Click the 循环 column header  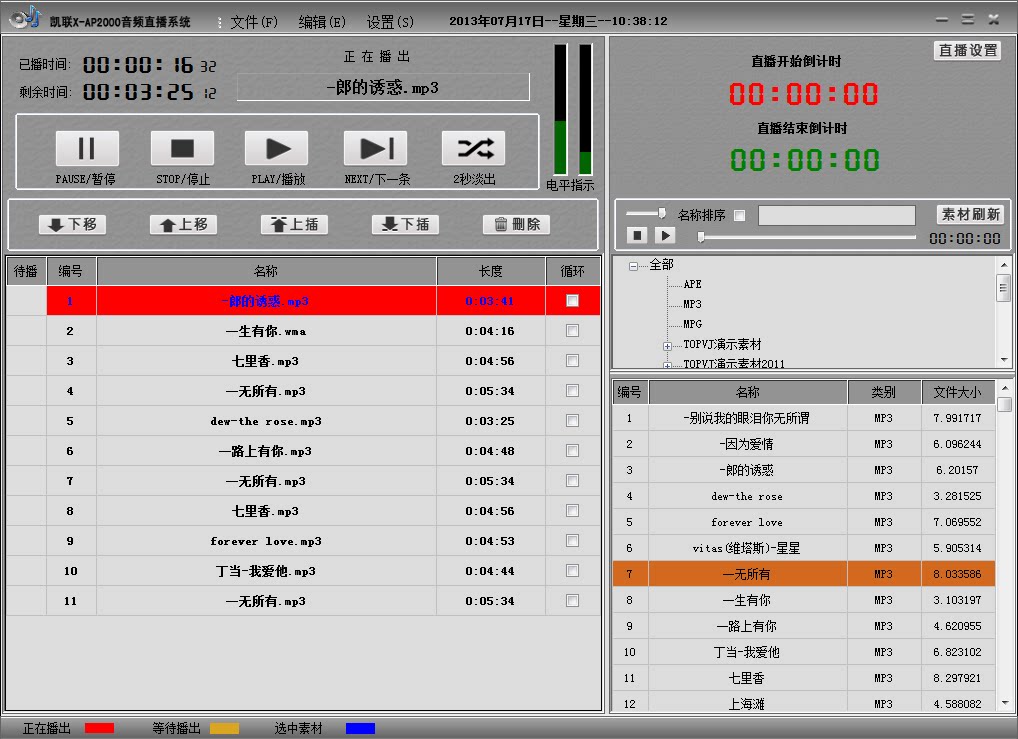coord(573,271)
